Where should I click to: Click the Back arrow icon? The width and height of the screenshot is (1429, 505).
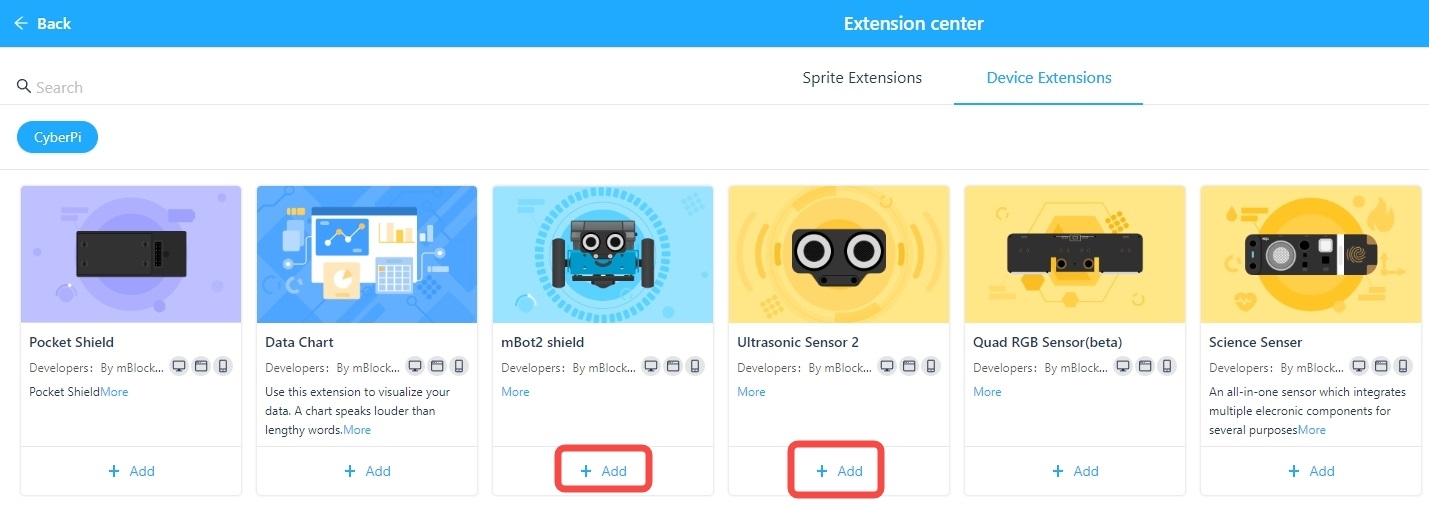coord(21,23)
